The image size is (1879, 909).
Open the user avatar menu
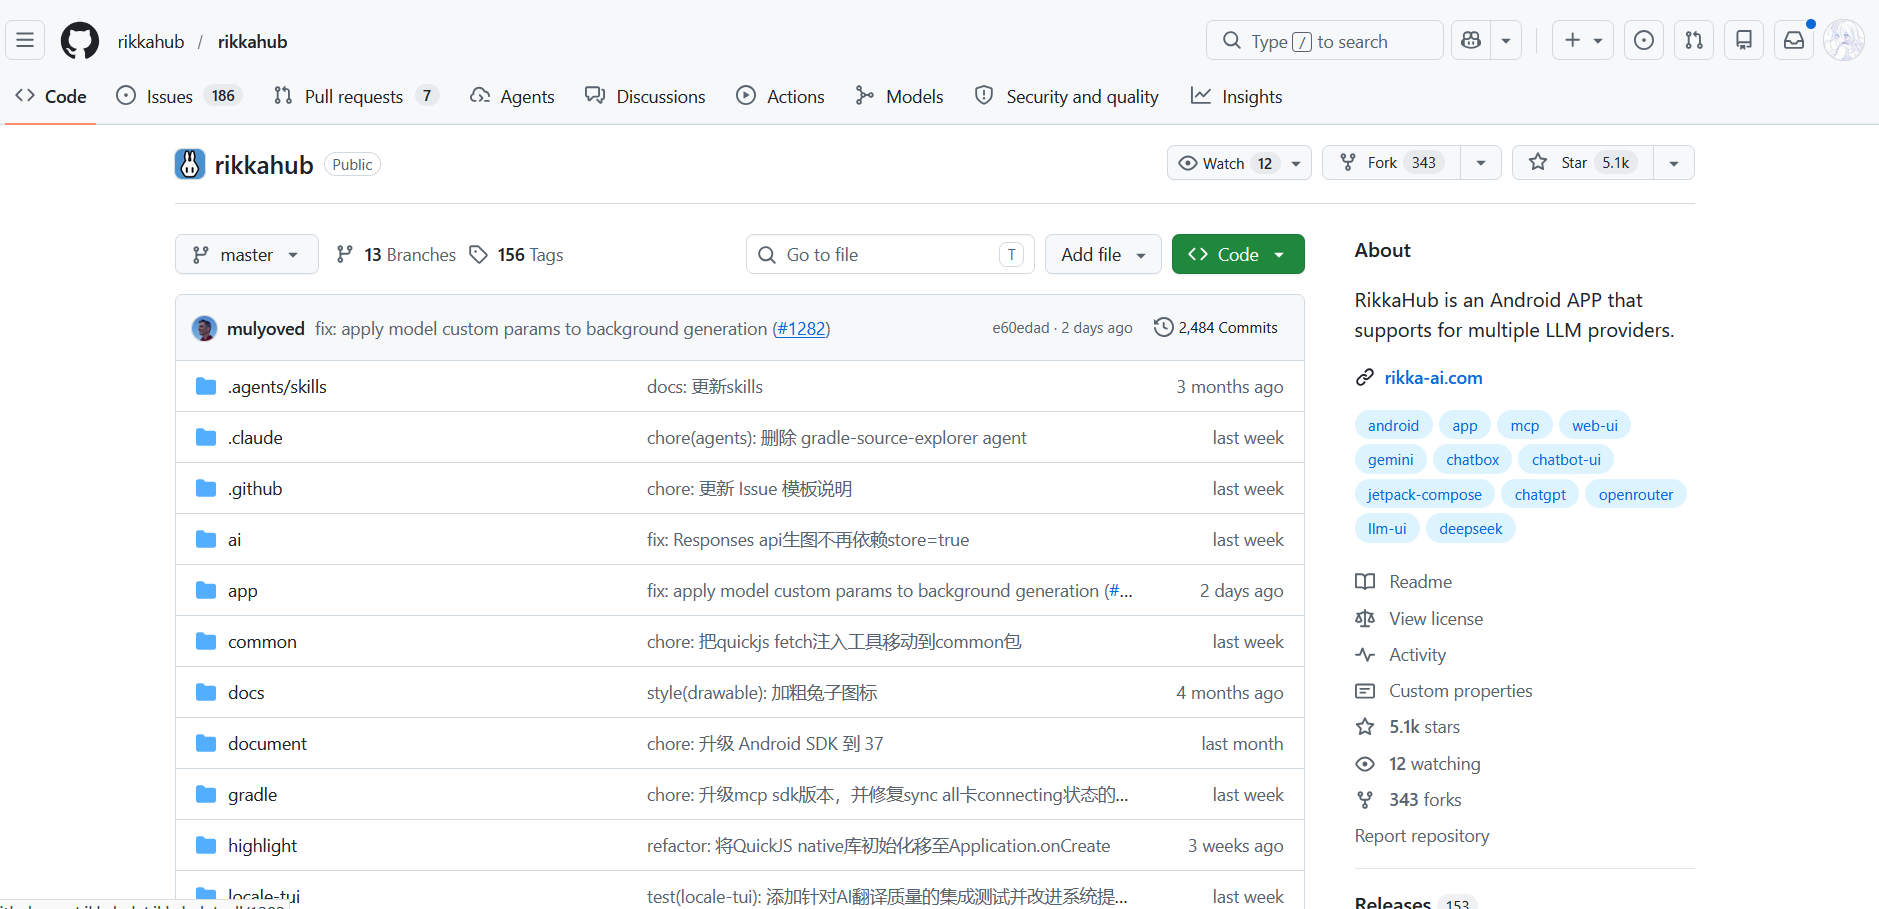[1843, 41]
